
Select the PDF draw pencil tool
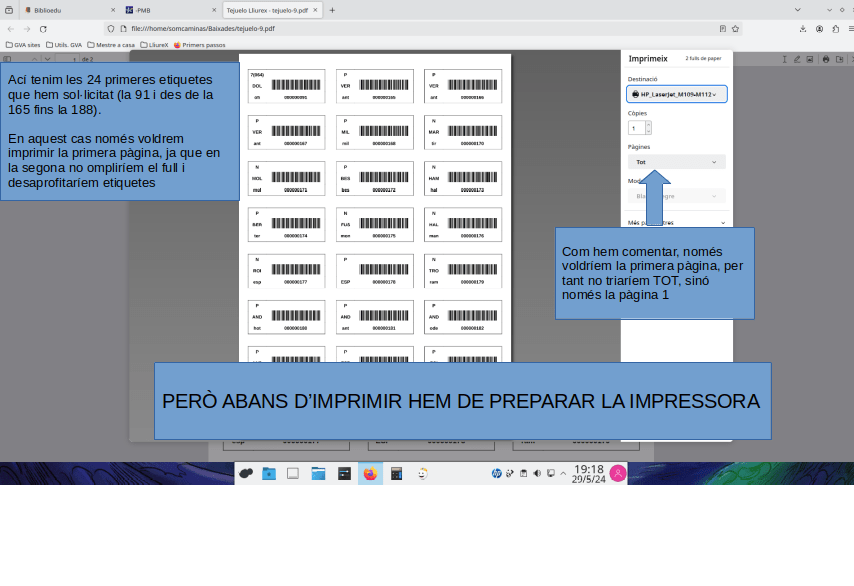pyautogui.click(x=797, y=59)
